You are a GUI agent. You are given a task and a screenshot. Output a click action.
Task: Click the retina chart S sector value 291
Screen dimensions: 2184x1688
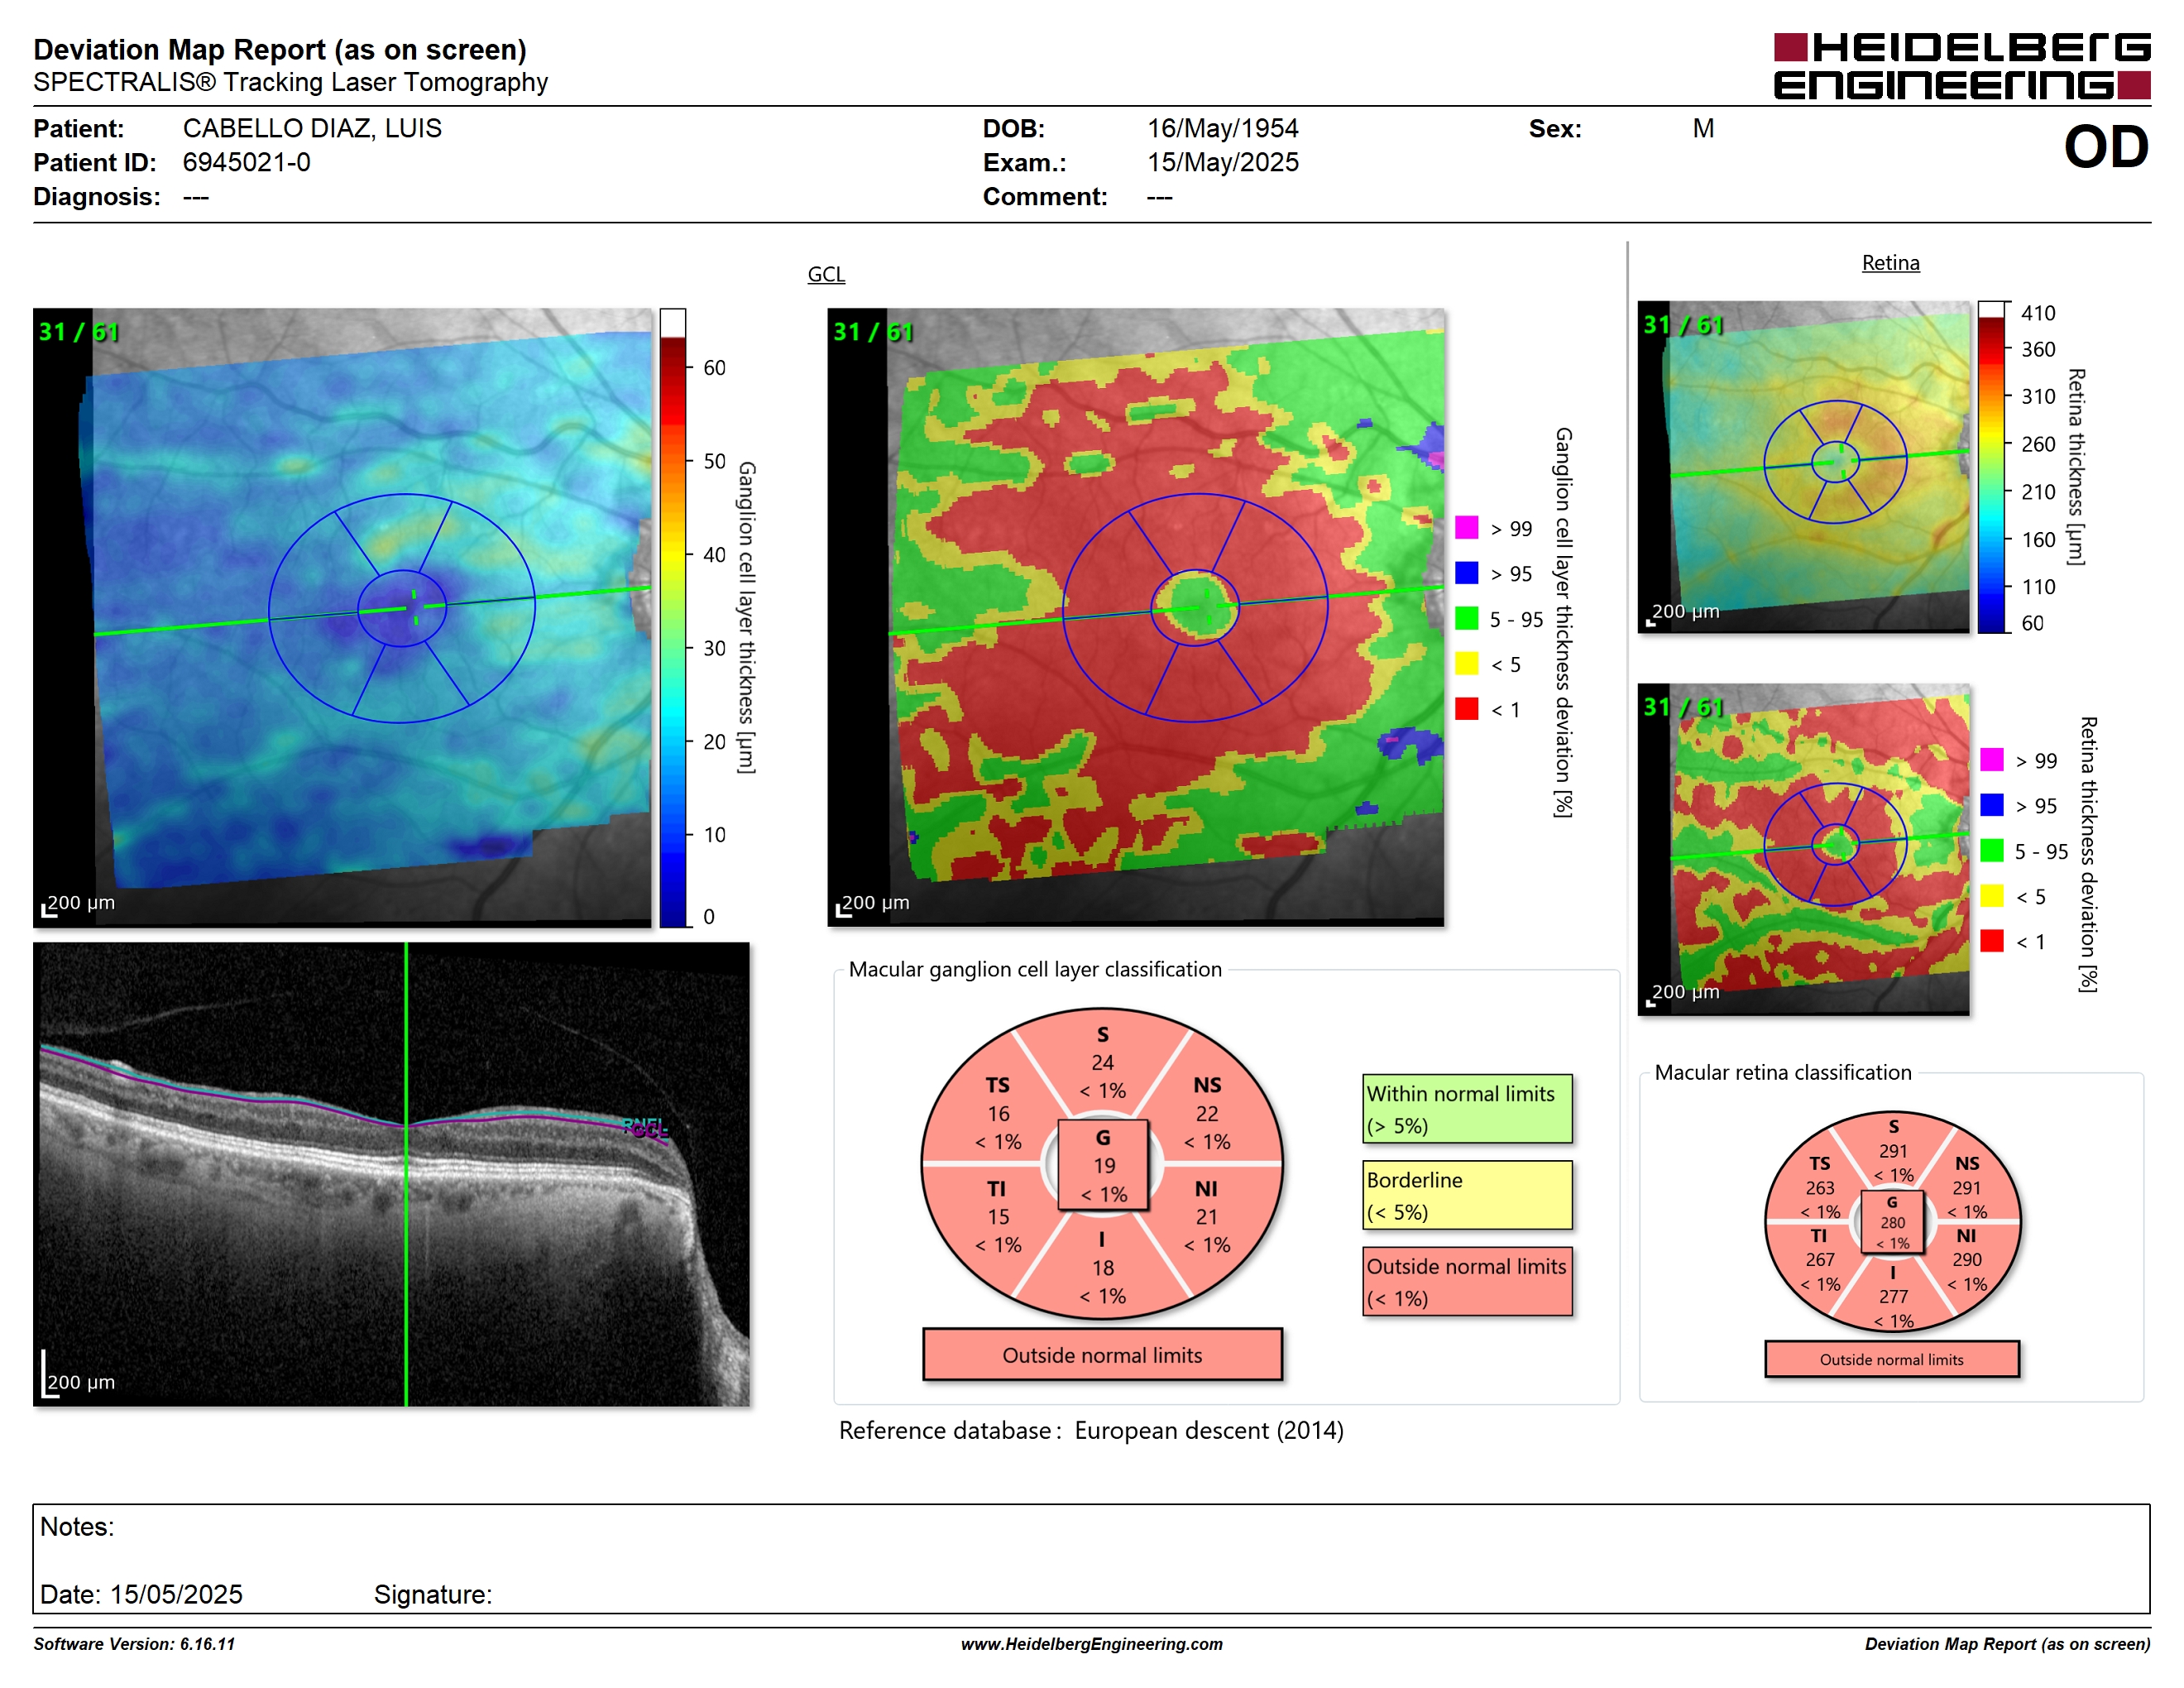tap(1893, 1151)
